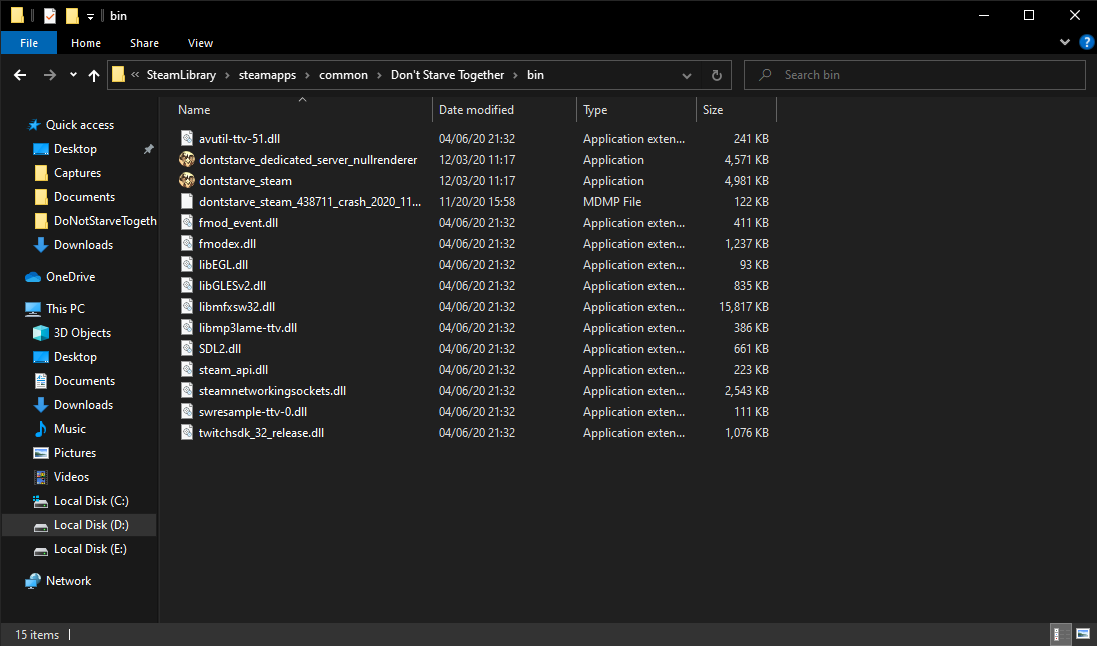Select the dontstarve_steam application icon
The image size is (1097, 646).
click(186, 181)
